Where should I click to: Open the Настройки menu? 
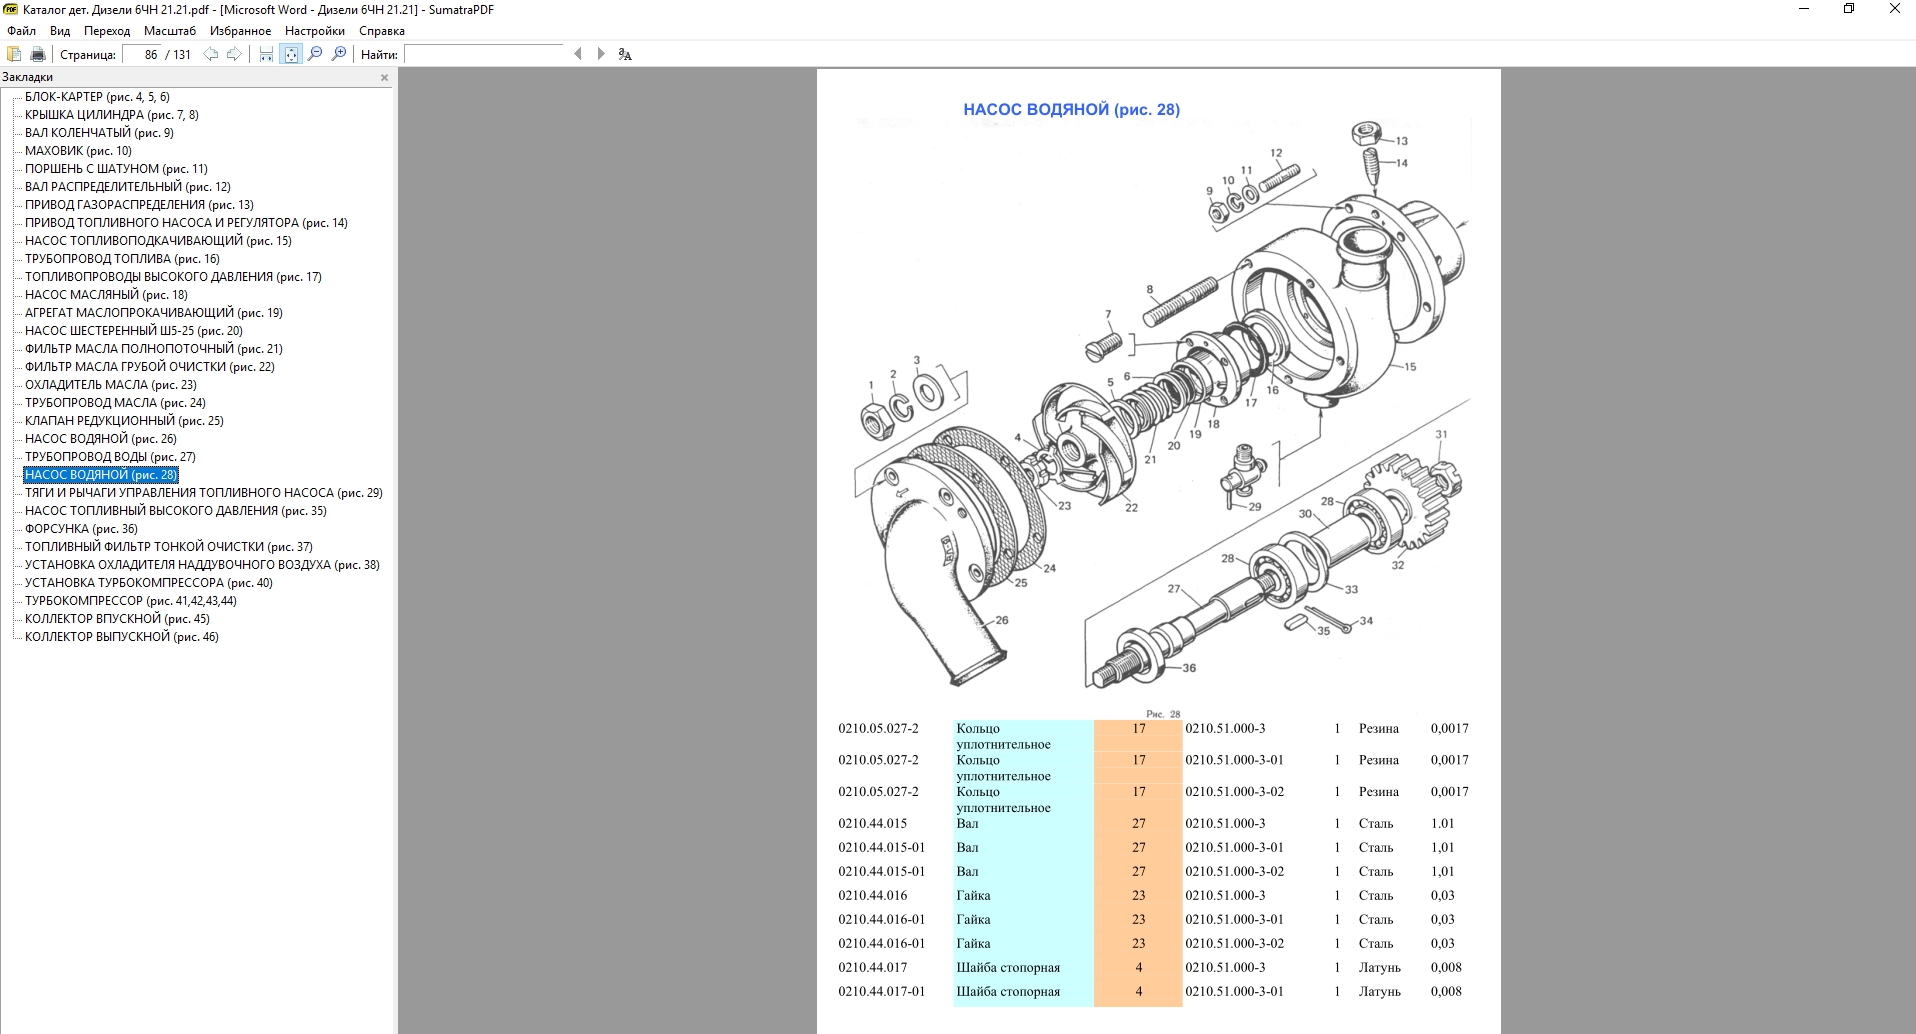click(314, 31)
